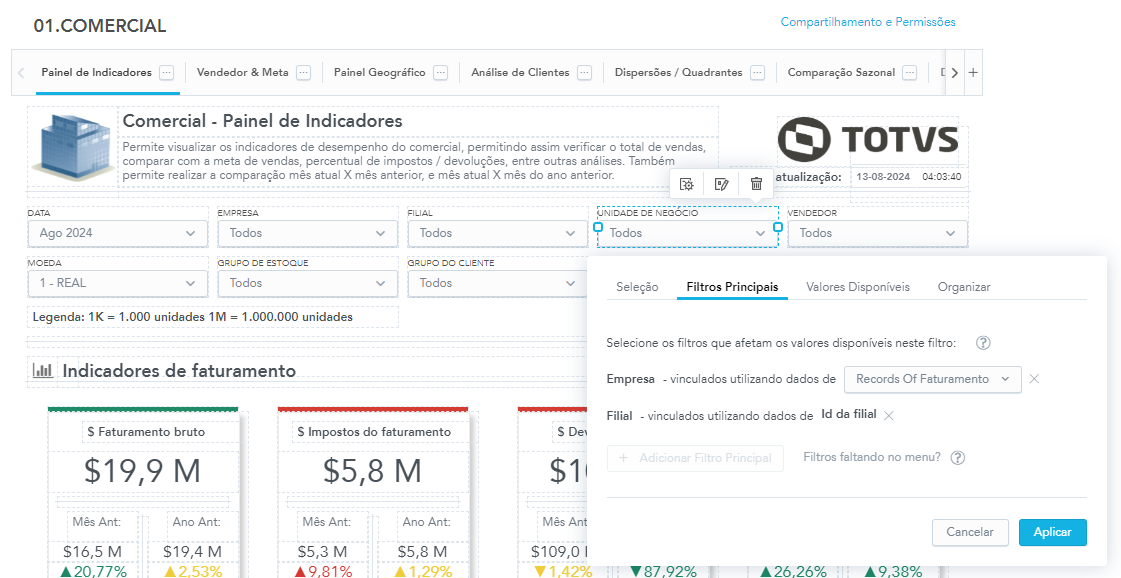
Task: Open filter settings gear icon
Action: pyautogui.click(x=686, y=184)
